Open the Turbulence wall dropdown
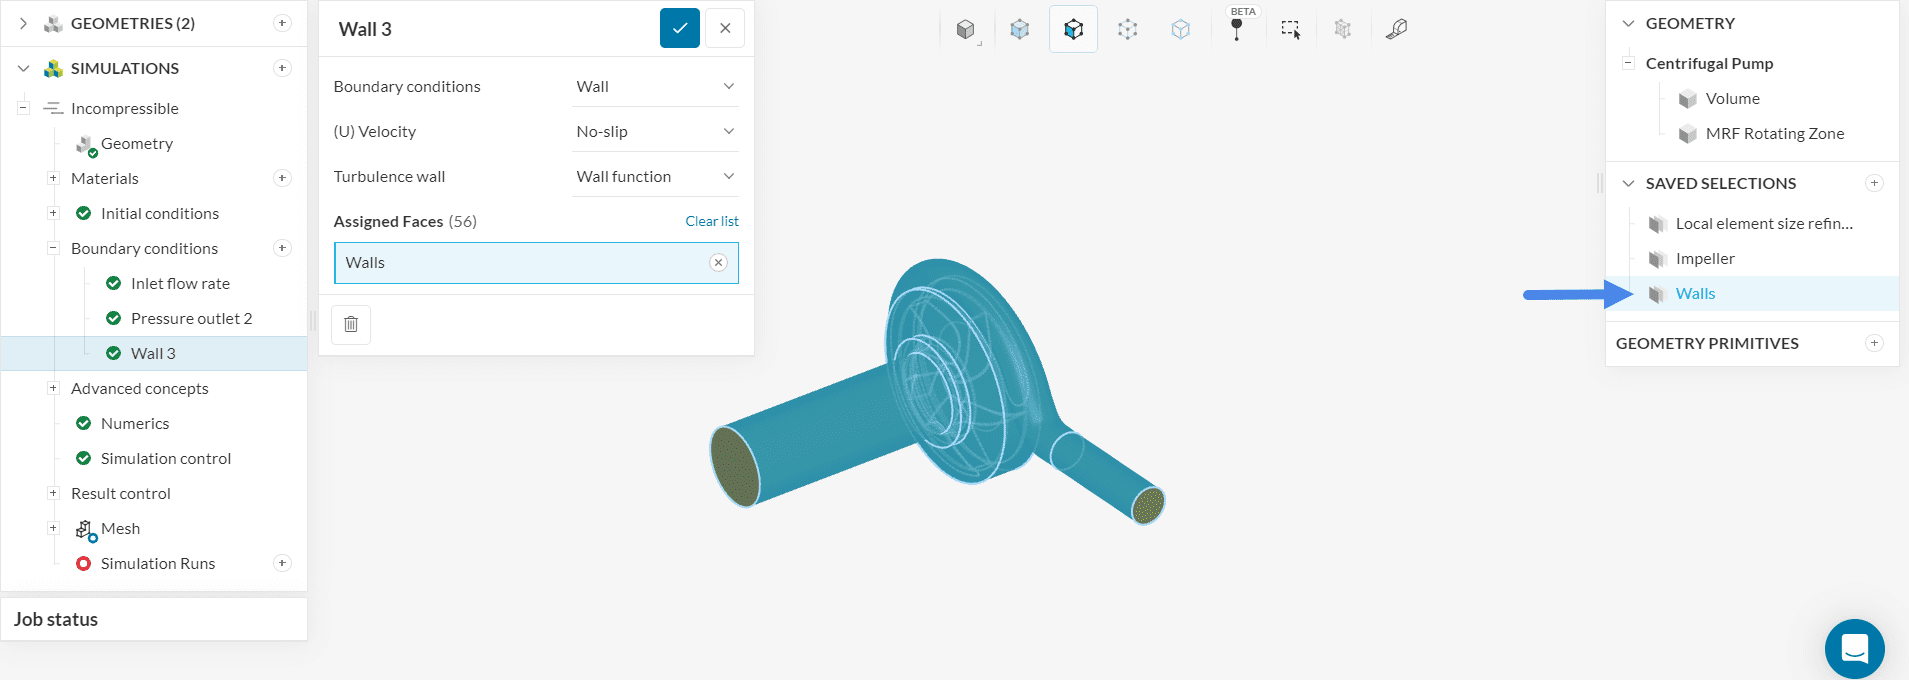This screenshot has width=1909, height=680. [655, 177]
